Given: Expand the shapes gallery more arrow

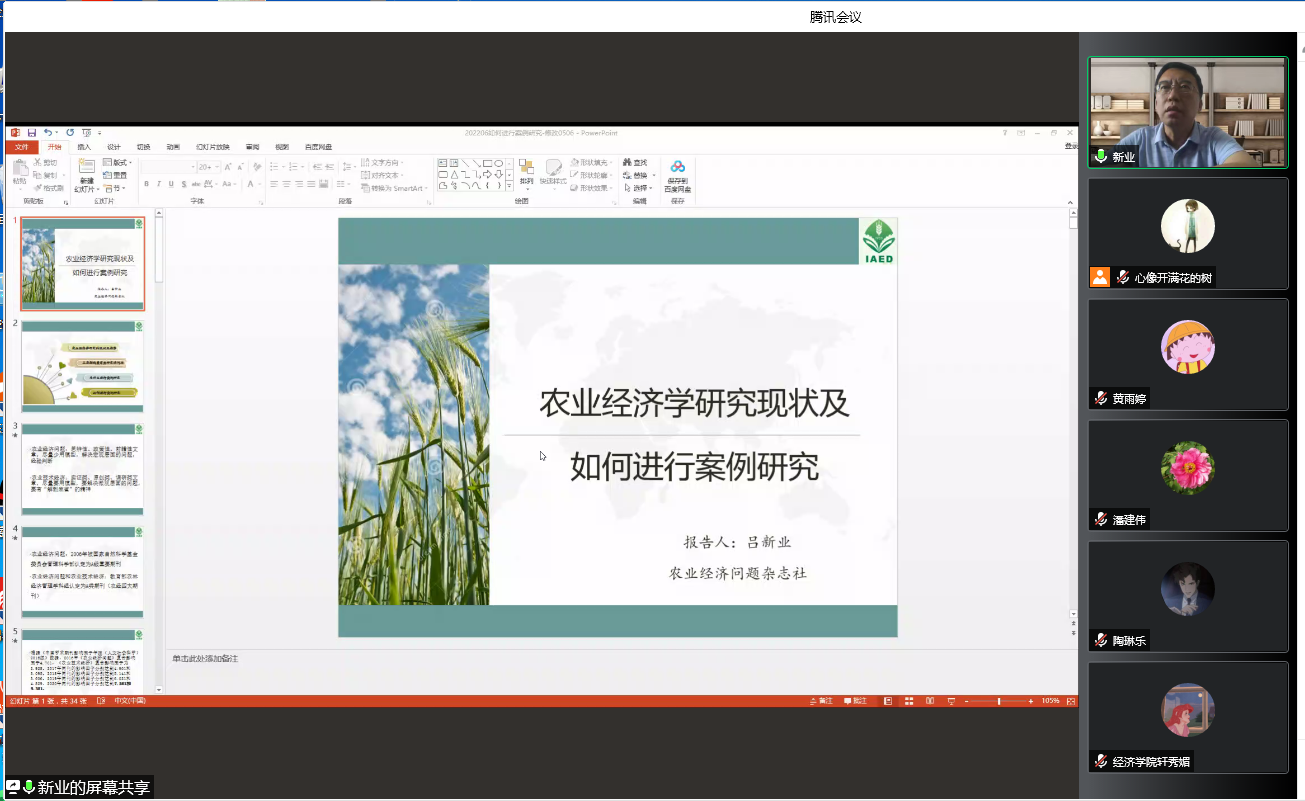Looking at the screenshot, I should [x=509, y=186].
